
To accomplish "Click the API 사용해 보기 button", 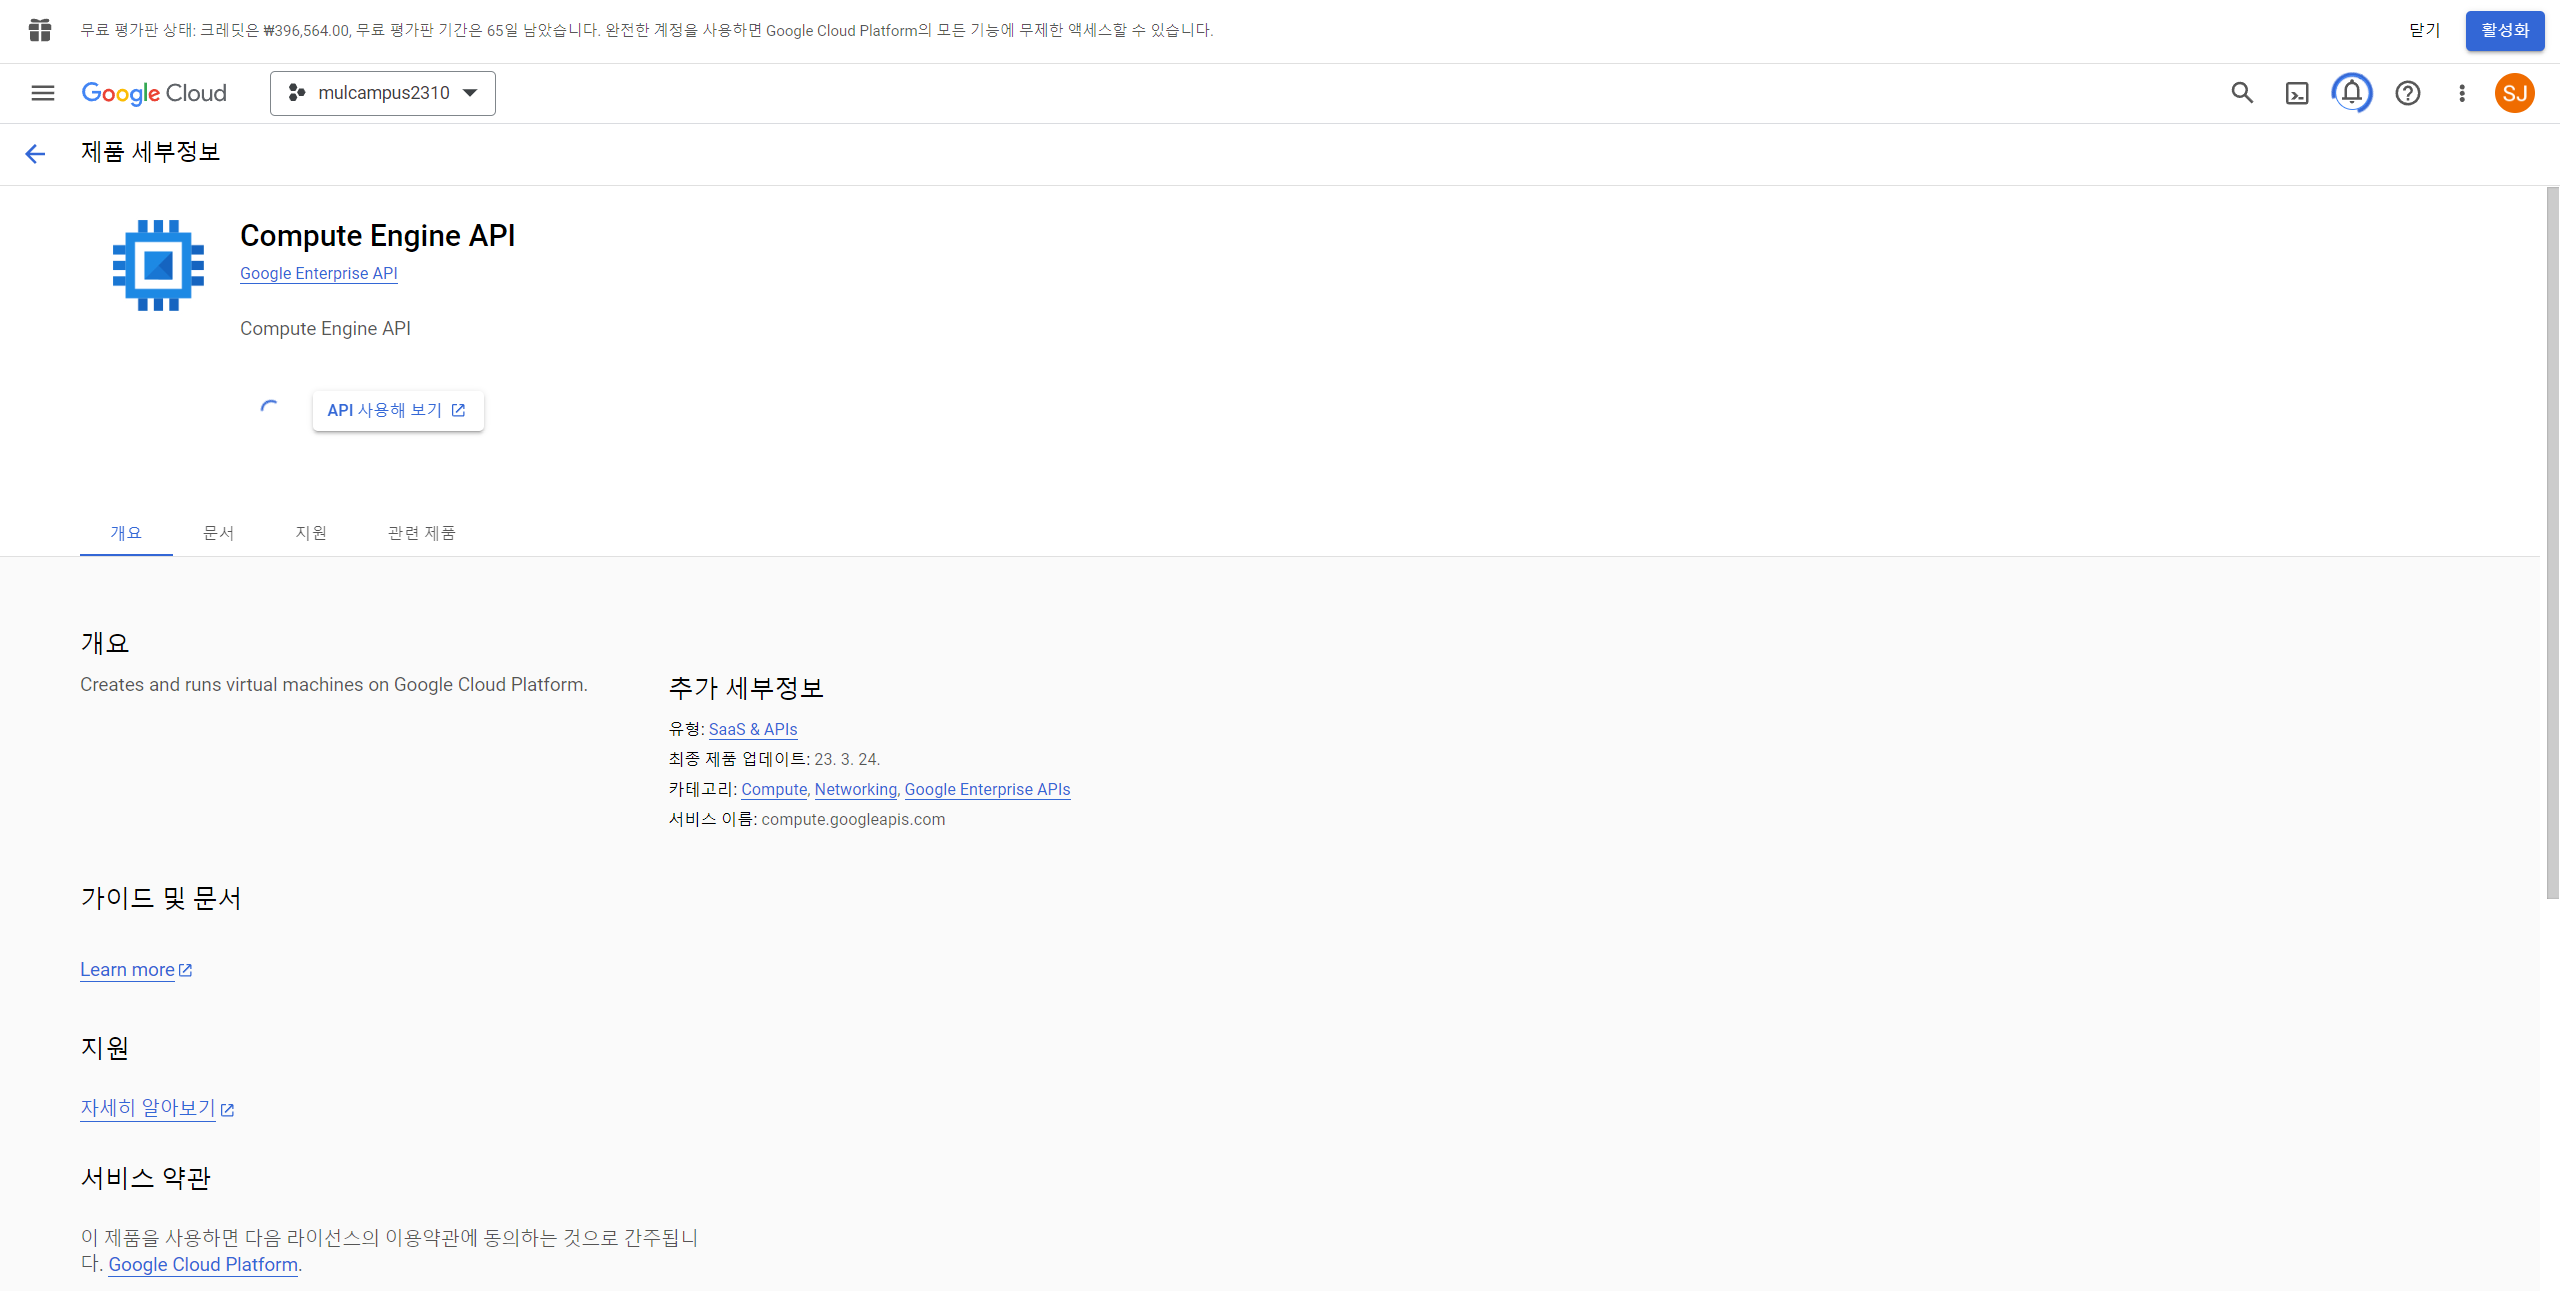I will click(397, 410).
